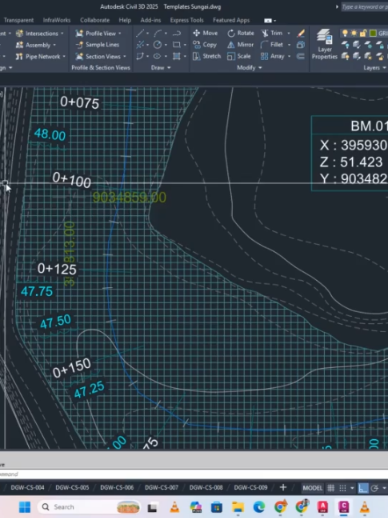Viewport: 388px width, 518px height.
Task: Select the Move tool
Action: pyautogui.click(x=205, y=33)
